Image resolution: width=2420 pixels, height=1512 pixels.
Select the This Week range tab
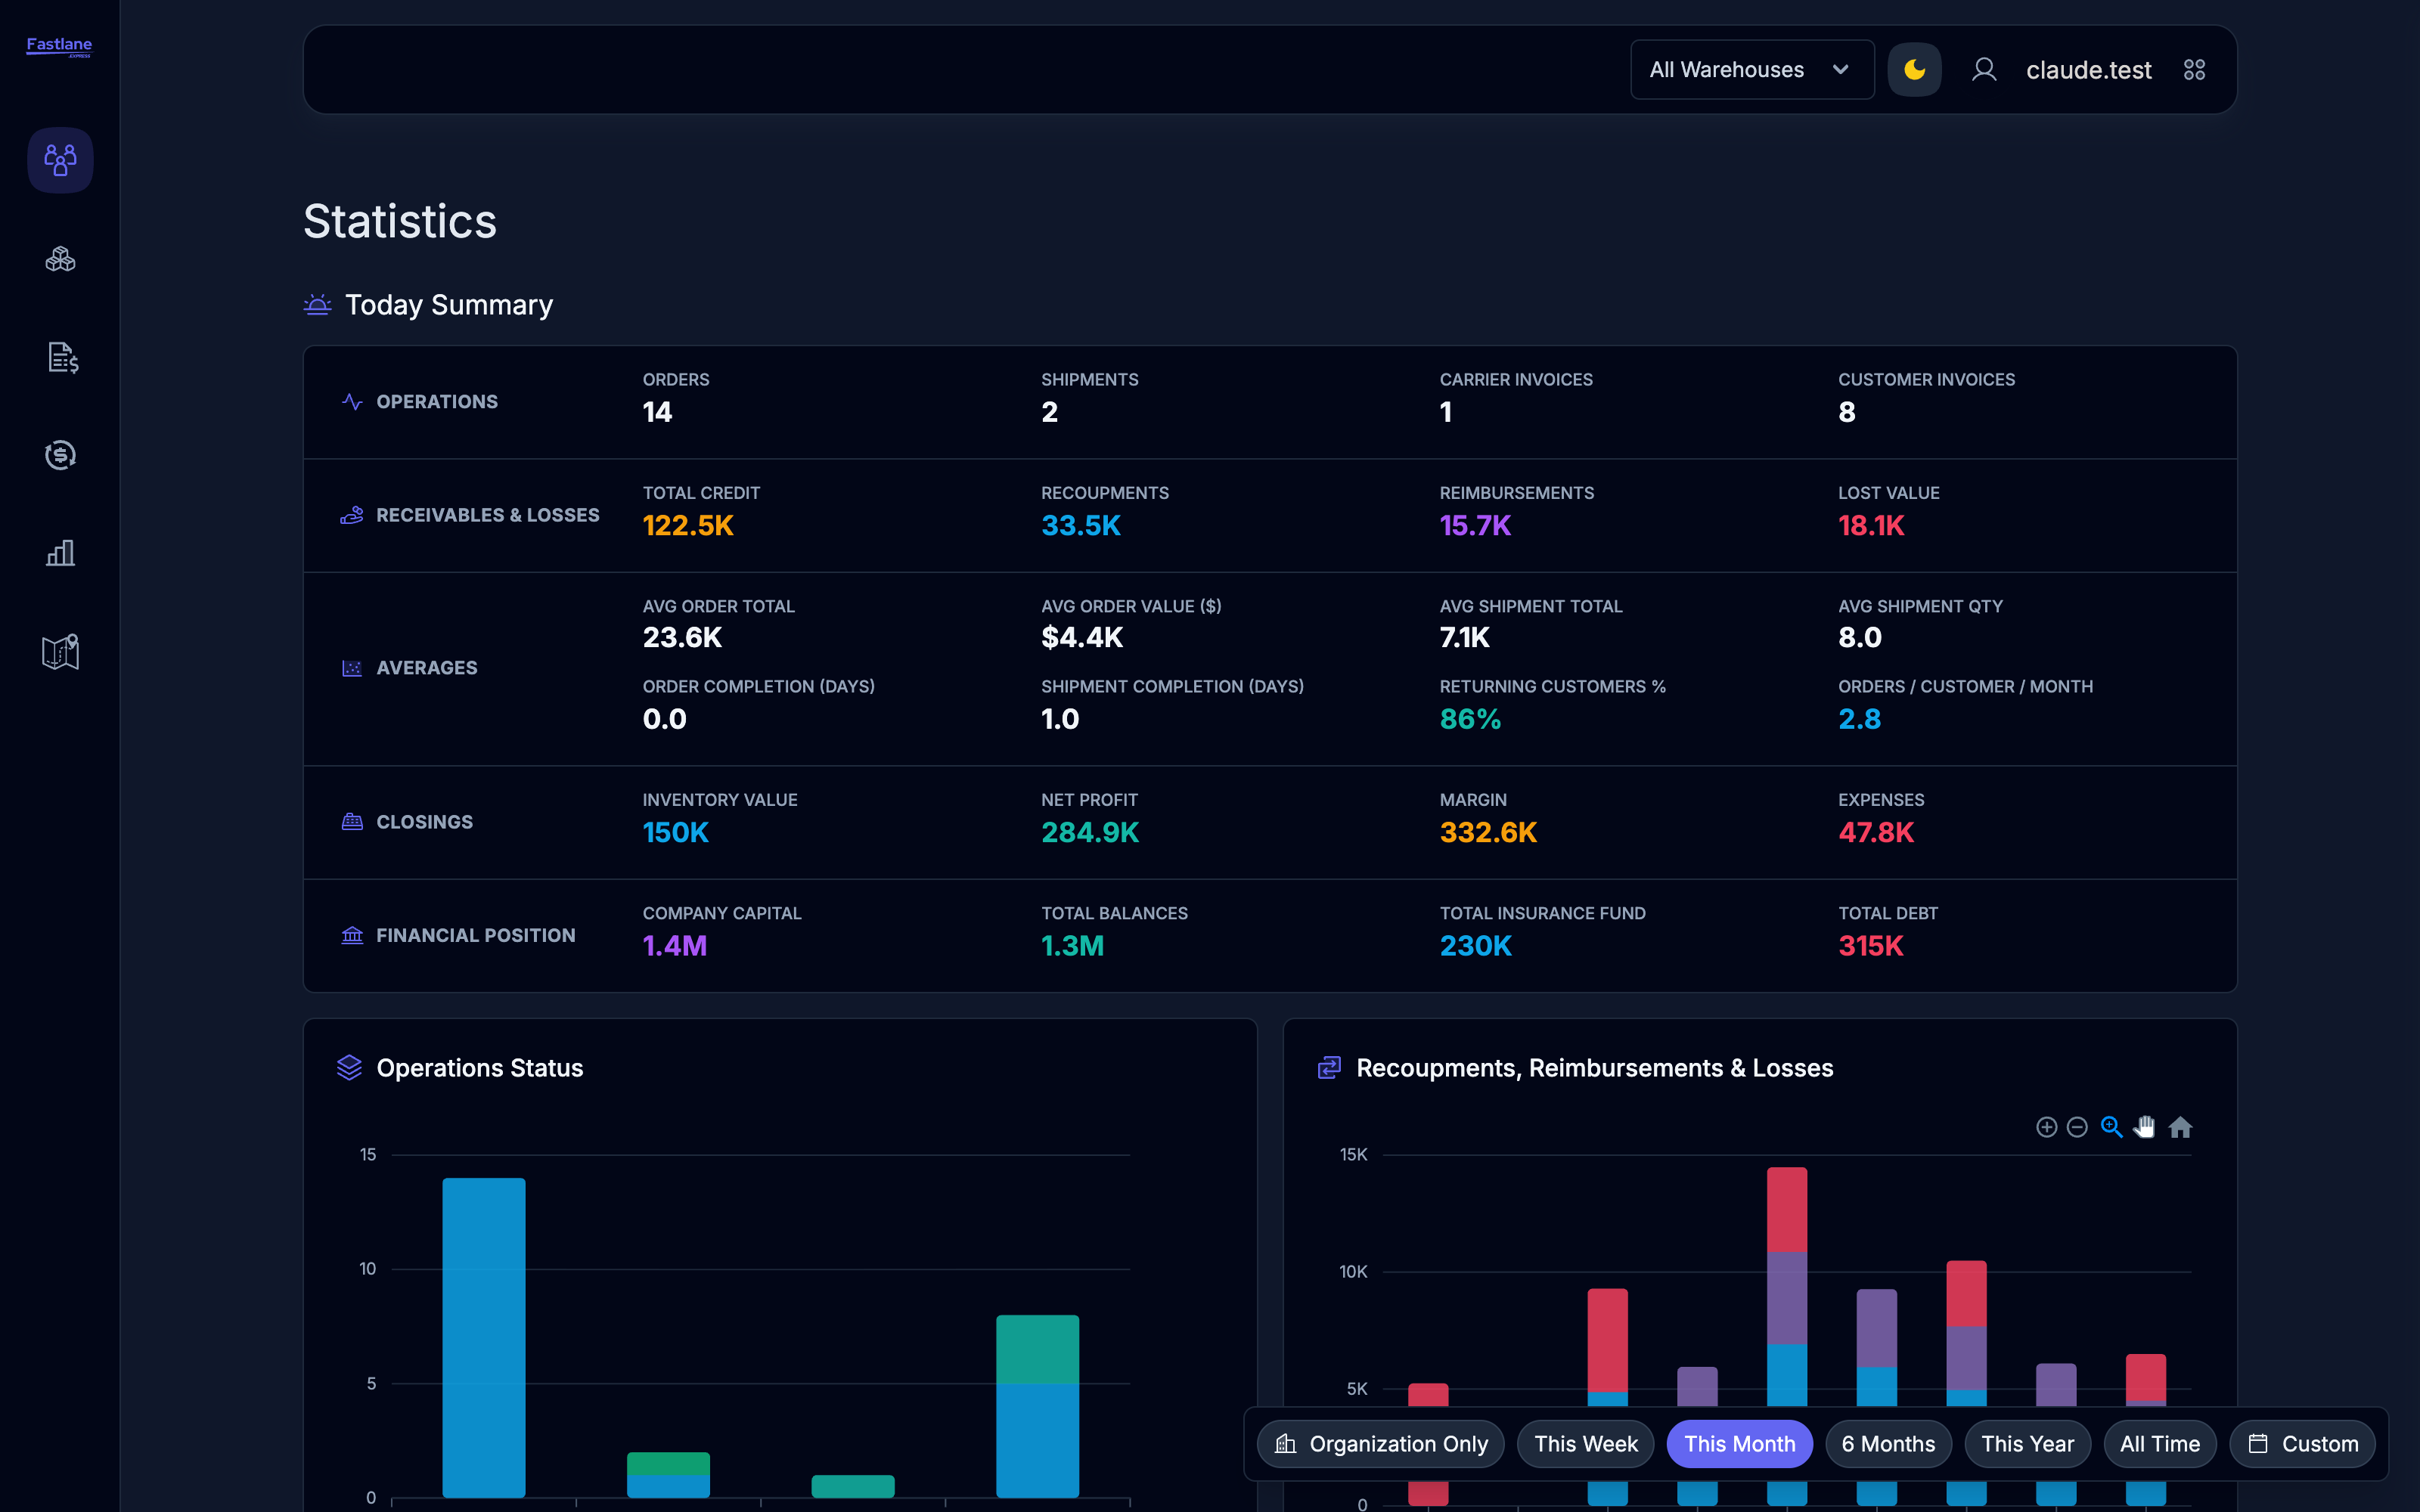pyautogui.click(x=1586, y=1444)
